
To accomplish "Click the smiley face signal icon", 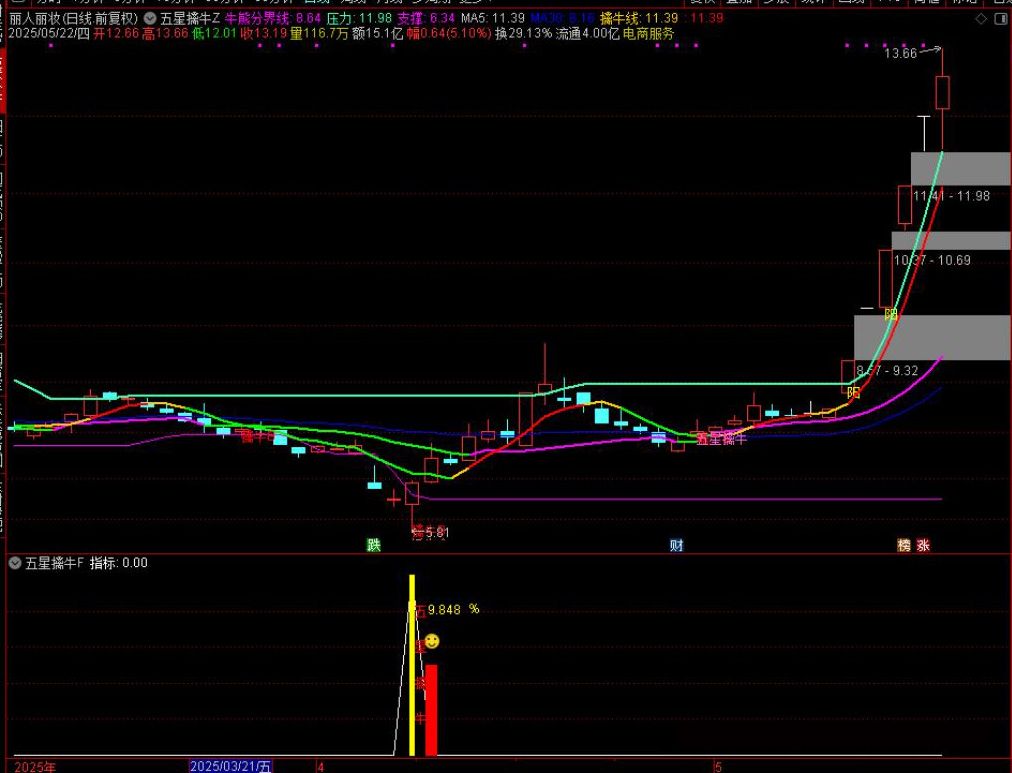I will [x=431, y=641].
